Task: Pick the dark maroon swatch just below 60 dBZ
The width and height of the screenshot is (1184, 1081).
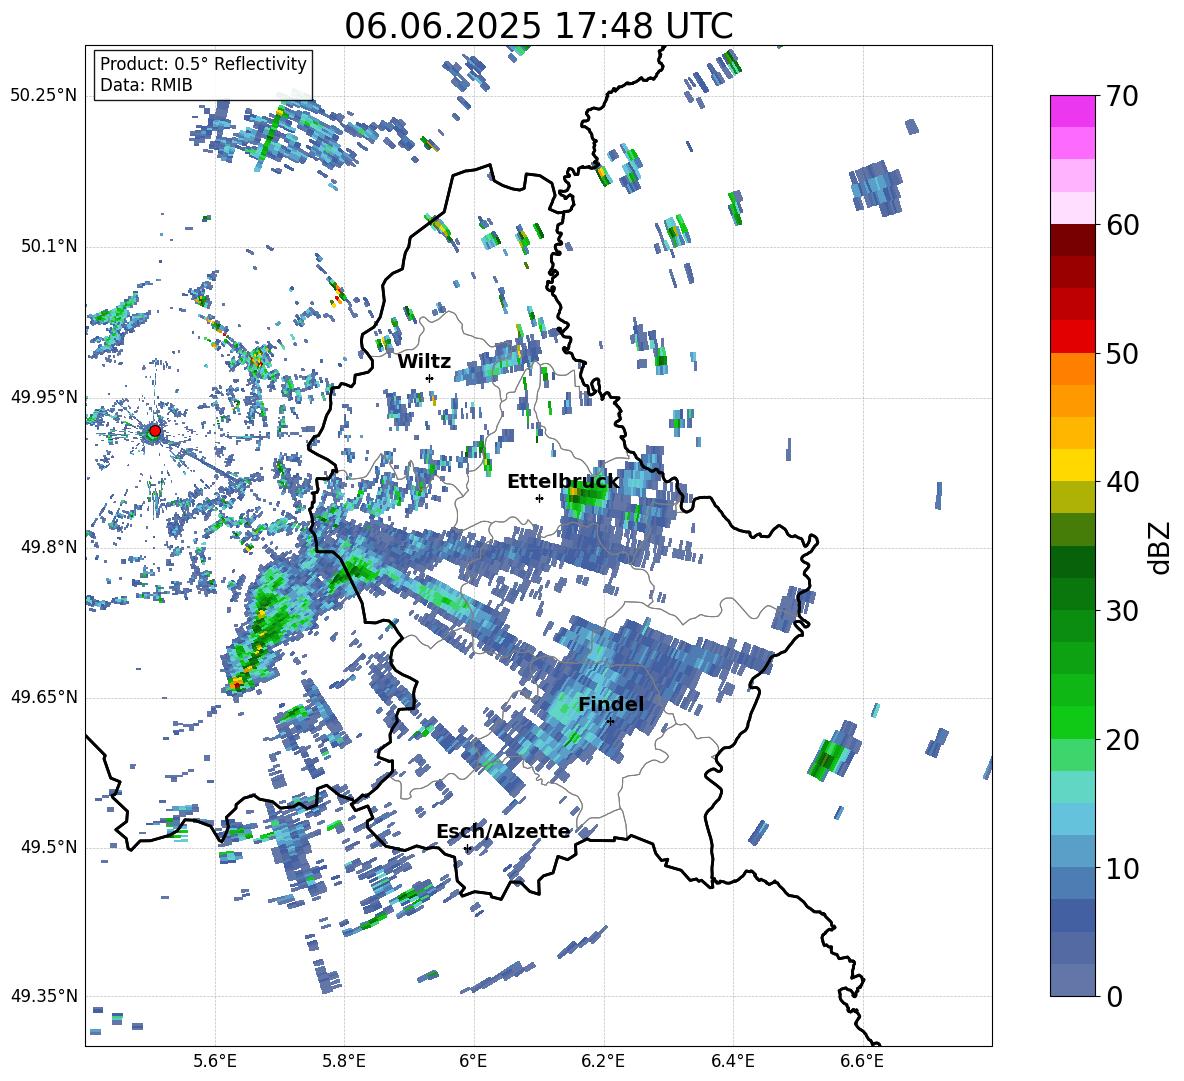Action: (1072, 240)
